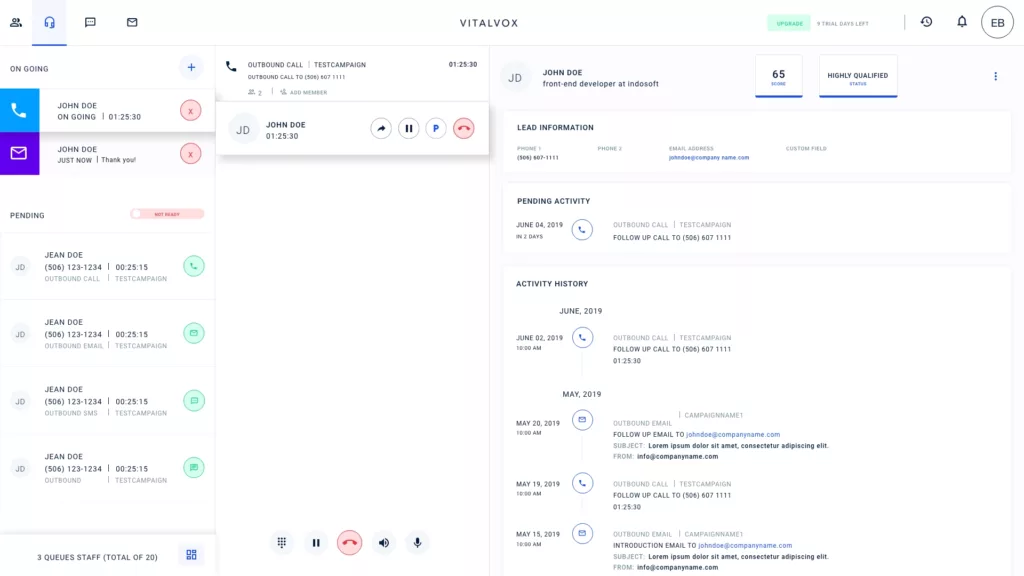Open the email icon in the top navigation

[131, 22]
